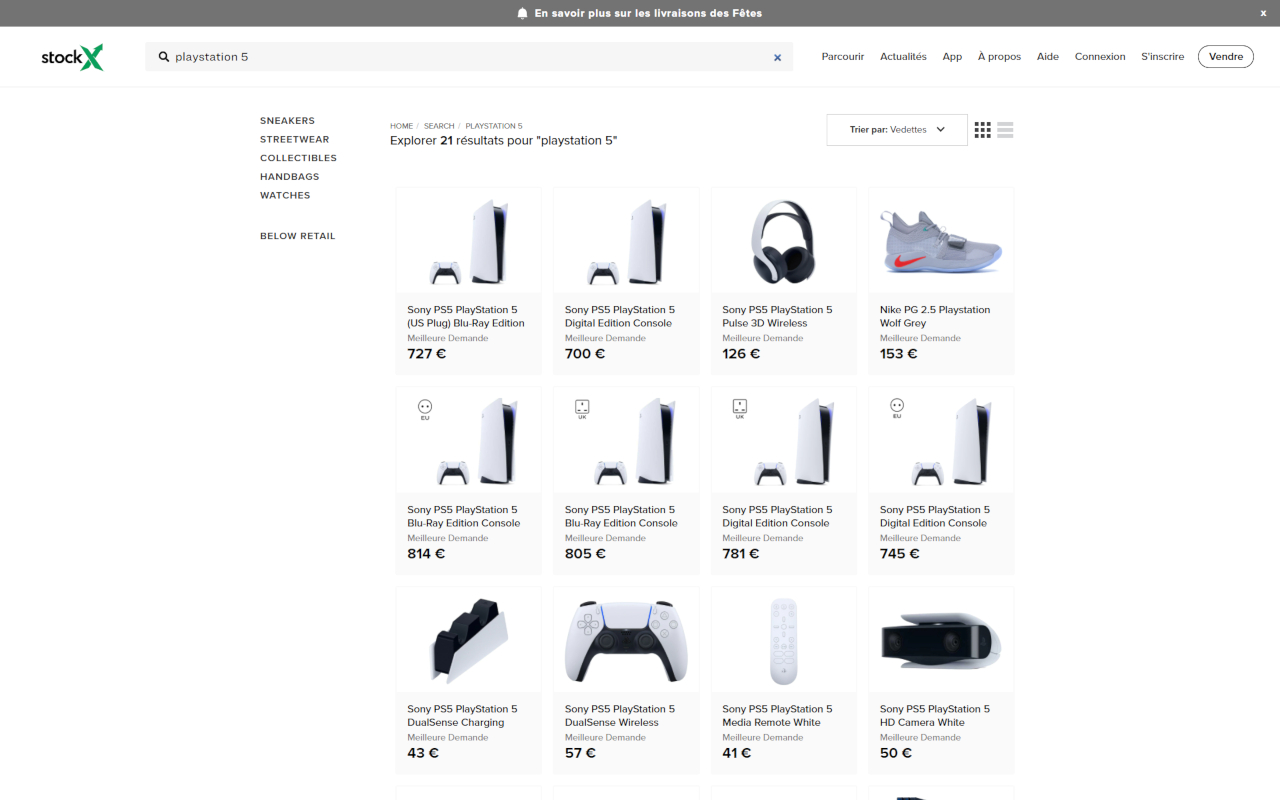This screenshot has height=800, width=1280.
Task: Open the Actualités page
Action: pyautogui.click(x=903, y=57)
